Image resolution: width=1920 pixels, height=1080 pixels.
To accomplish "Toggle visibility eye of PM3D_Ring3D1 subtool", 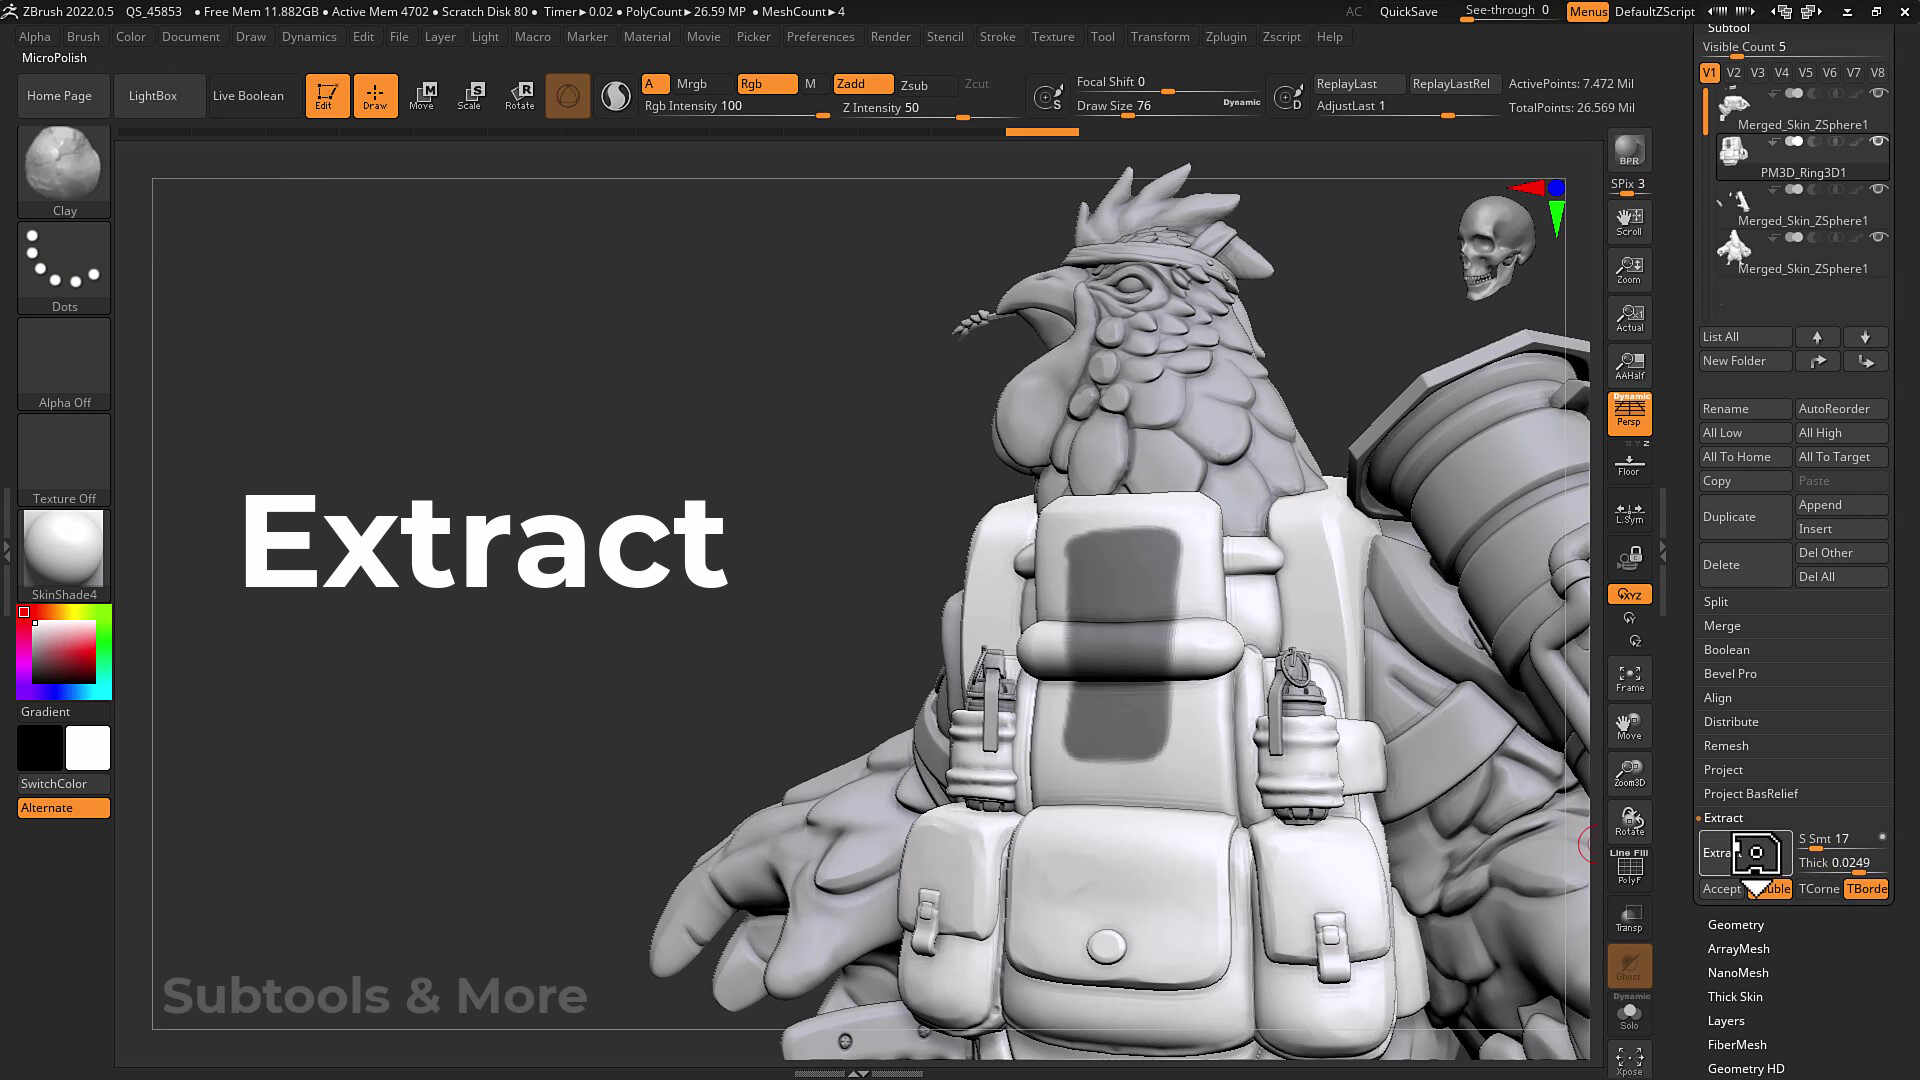I will [x=1878, y=141].
